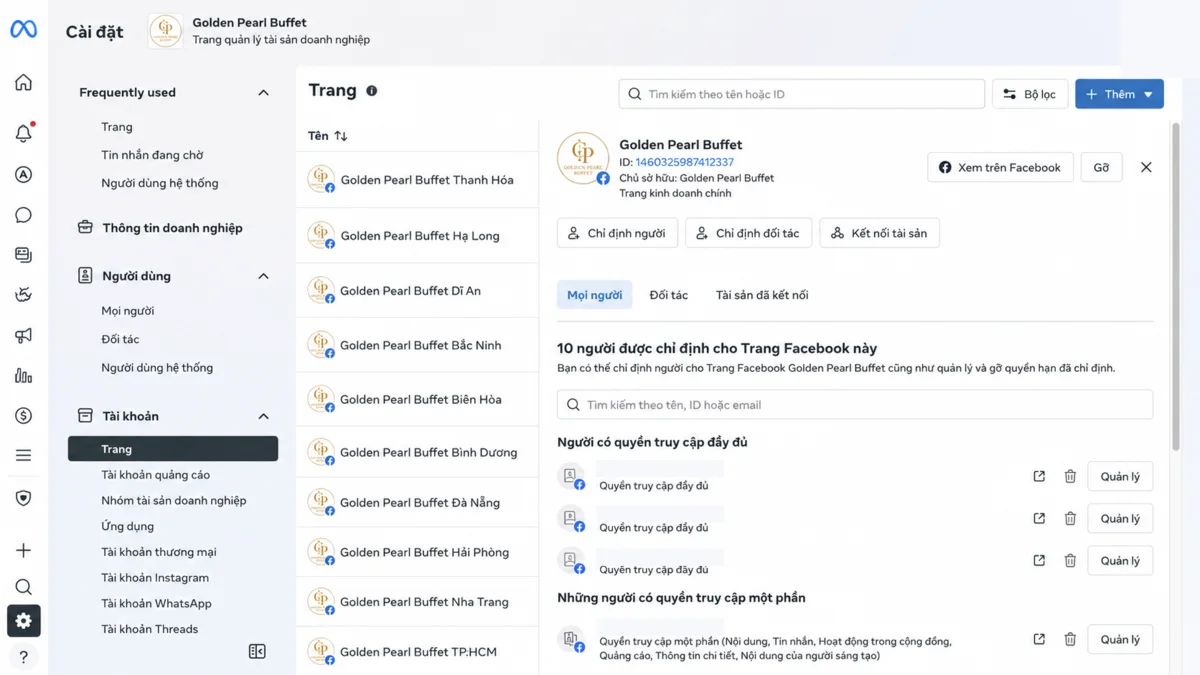
Task: Open the Ads Manager compass icon
Action: click(24, 174)
